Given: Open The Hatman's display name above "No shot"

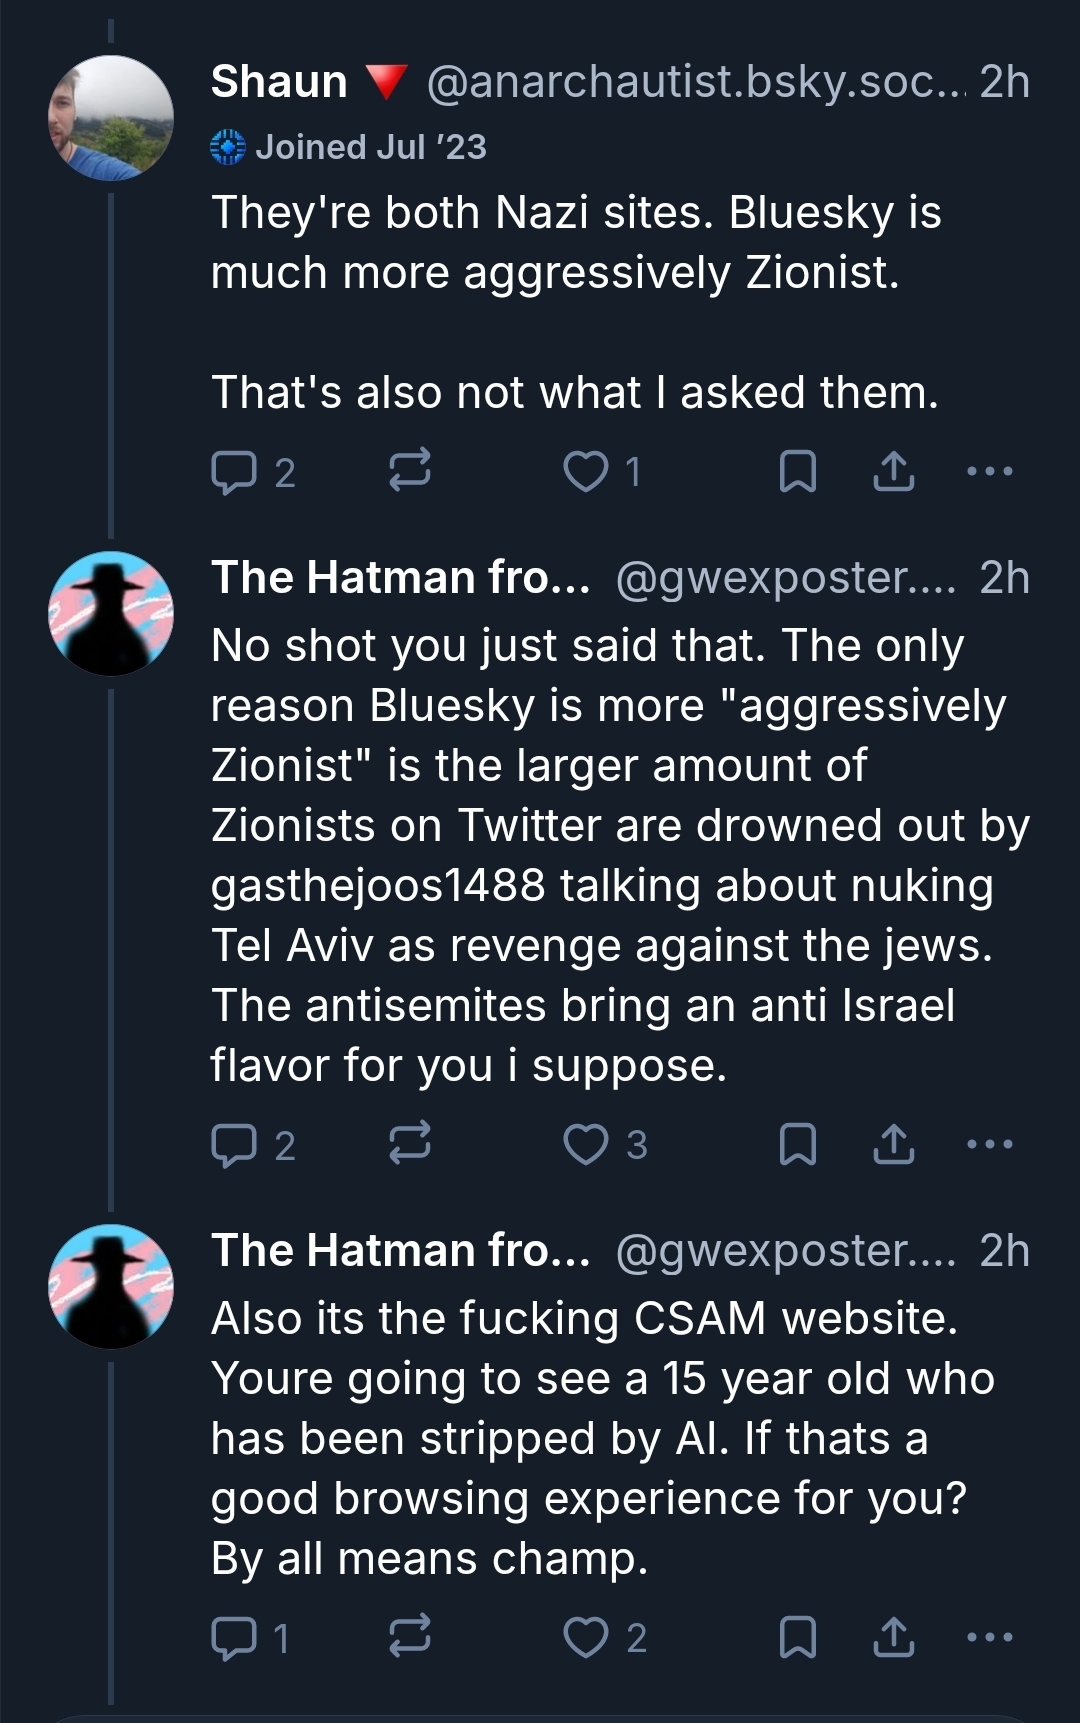Looking at the screenshot, I should tap(400, 578).
